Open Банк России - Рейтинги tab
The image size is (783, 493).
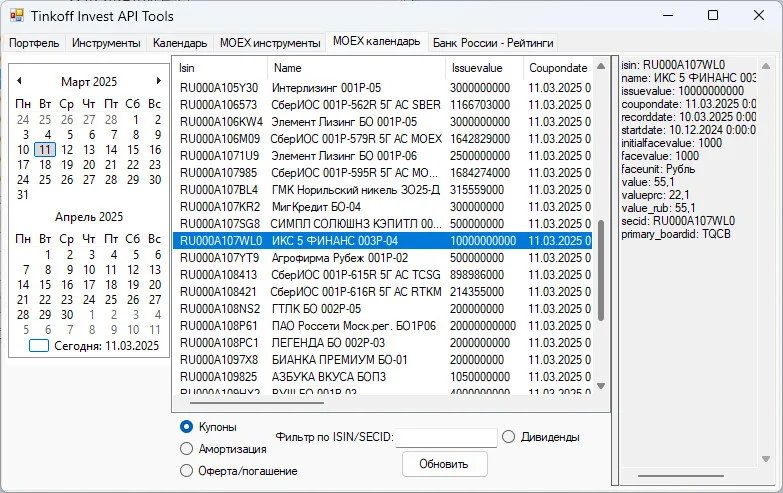click(493, 43)
